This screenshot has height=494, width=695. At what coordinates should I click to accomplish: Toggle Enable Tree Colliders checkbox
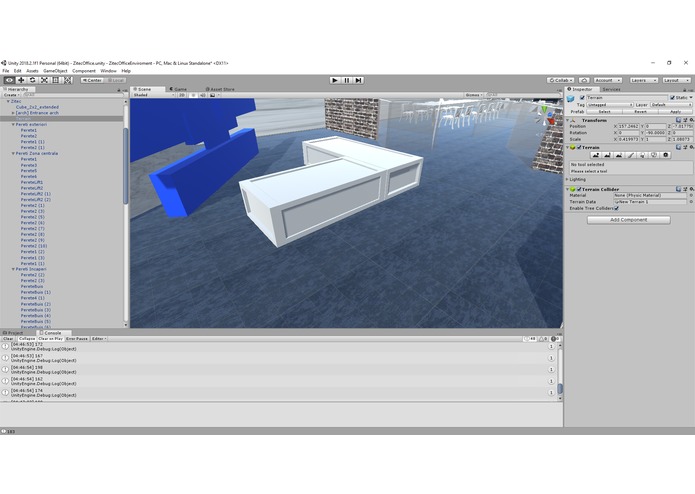pyautogui.click(x=617, y=208)
